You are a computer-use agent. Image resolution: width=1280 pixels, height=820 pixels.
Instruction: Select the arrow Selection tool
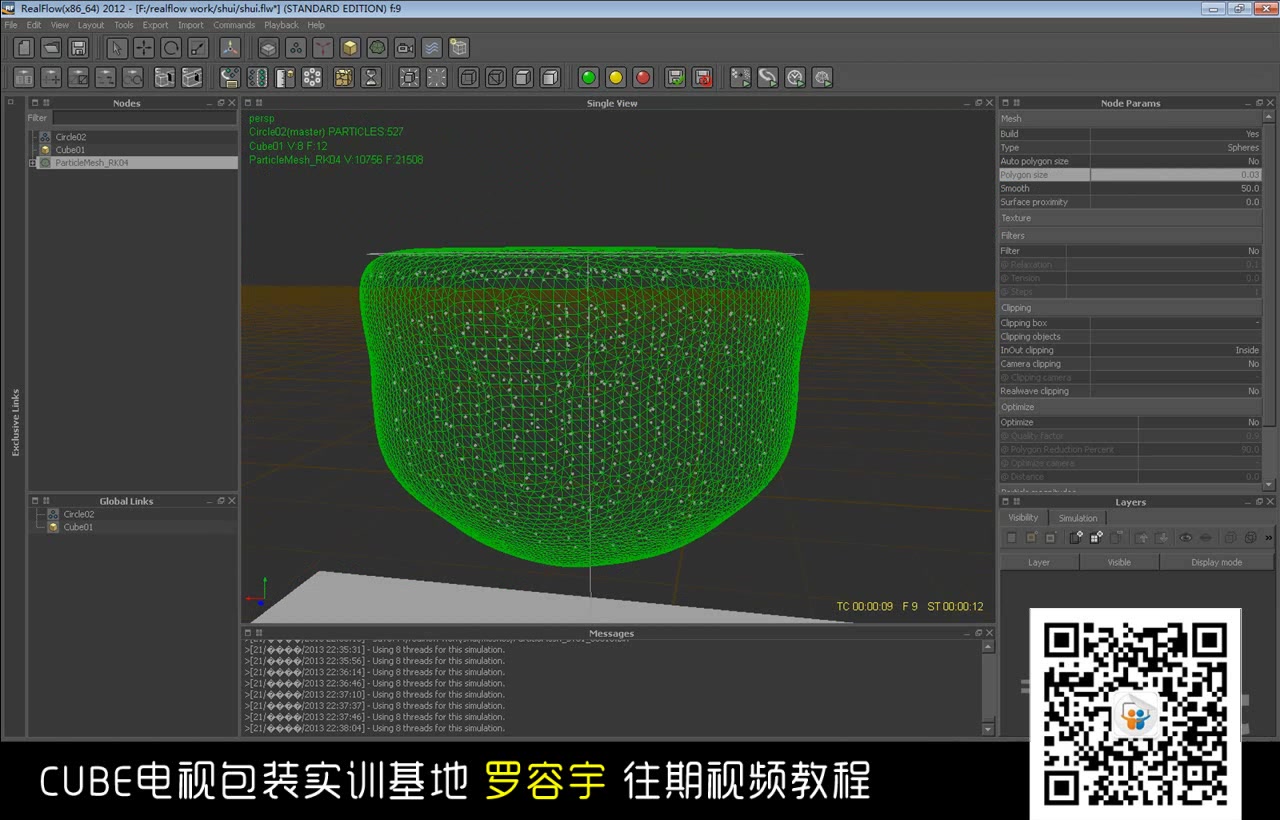point(117,48)
